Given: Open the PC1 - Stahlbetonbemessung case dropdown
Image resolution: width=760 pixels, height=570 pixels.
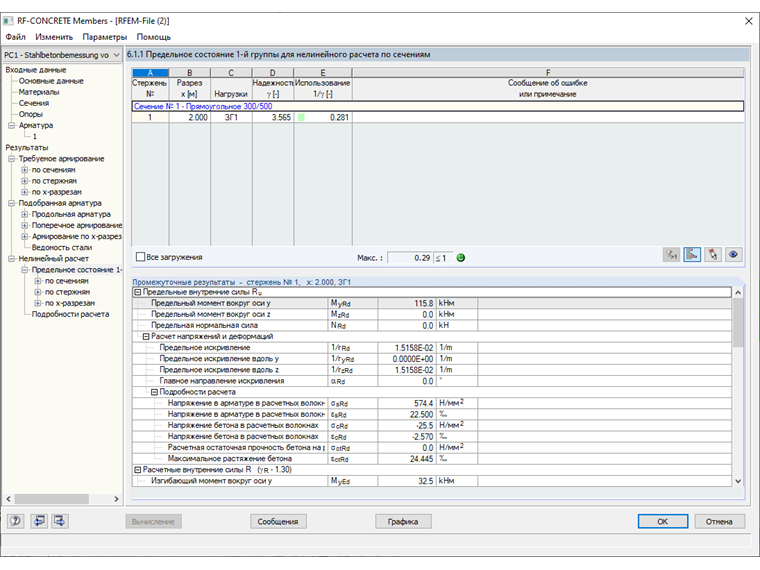Looking at the screenshot, I should coord(62,55).
